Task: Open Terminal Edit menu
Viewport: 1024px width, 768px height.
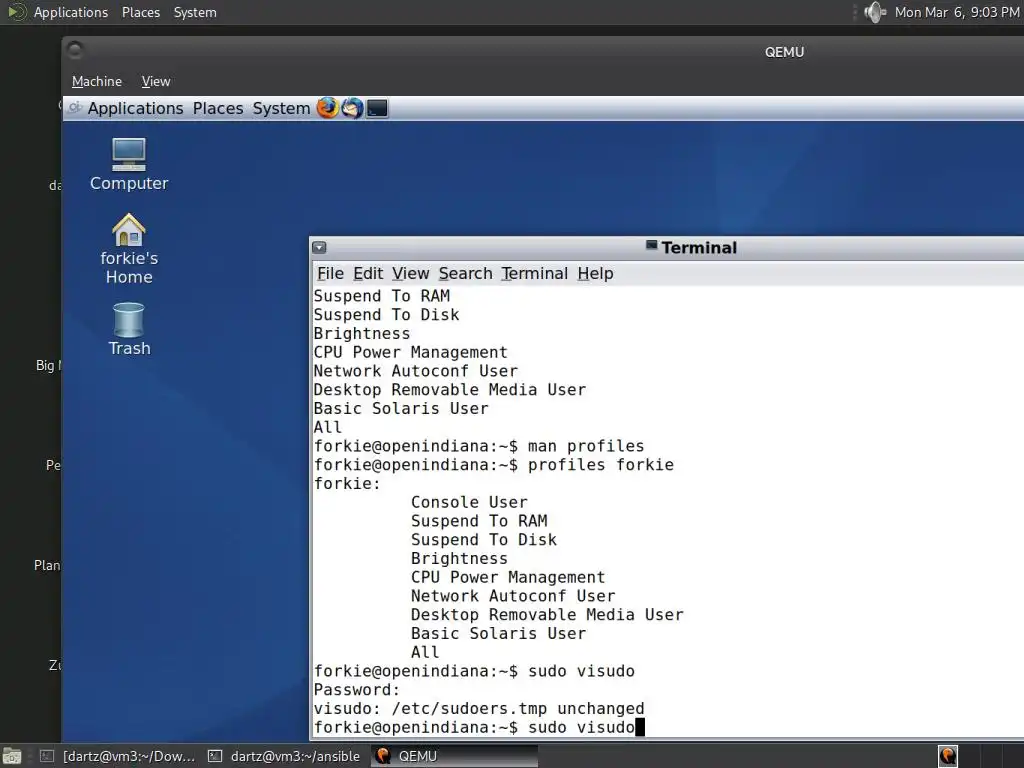Action: point(368,274)
